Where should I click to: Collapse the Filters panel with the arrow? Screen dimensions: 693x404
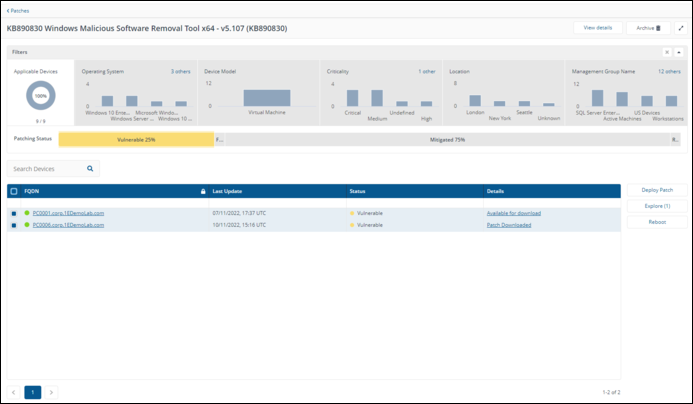(679, 51)
